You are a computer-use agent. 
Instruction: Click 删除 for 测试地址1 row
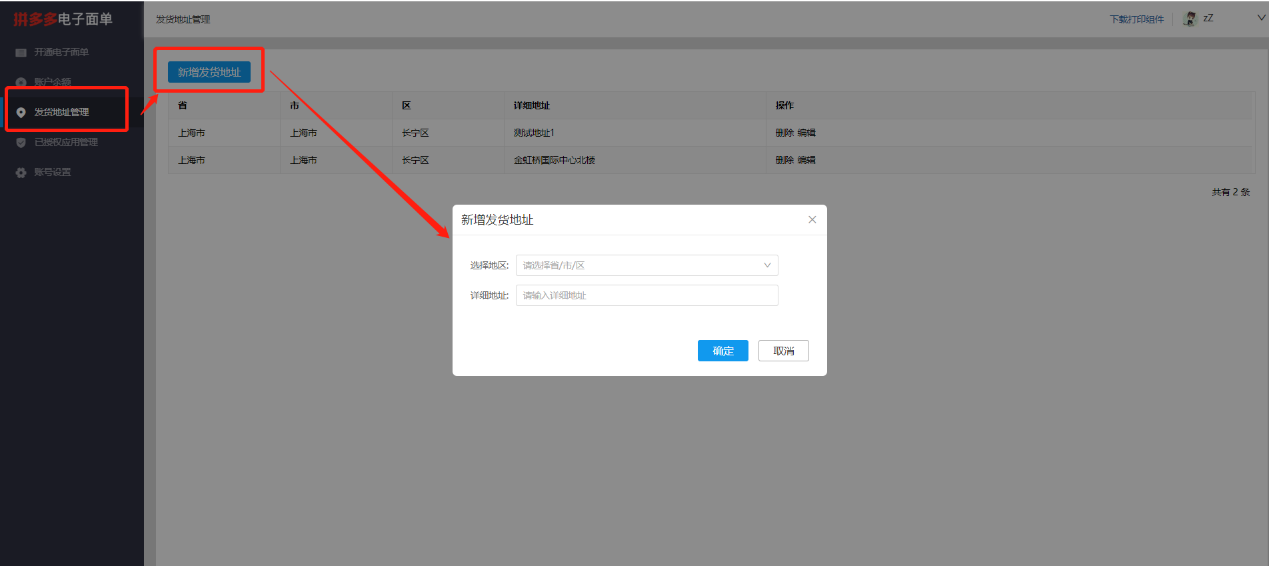[784, 132]
